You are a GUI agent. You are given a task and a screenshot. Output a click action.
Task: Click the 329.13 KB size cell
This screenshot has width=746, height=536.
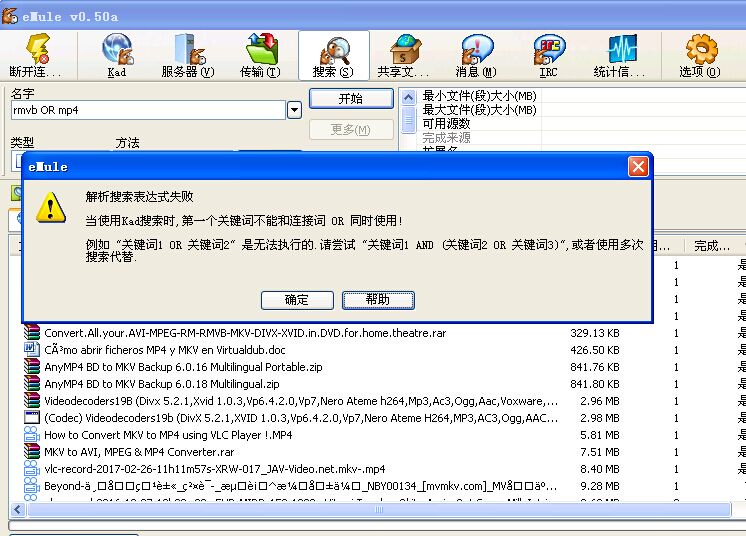coord(595,333)
